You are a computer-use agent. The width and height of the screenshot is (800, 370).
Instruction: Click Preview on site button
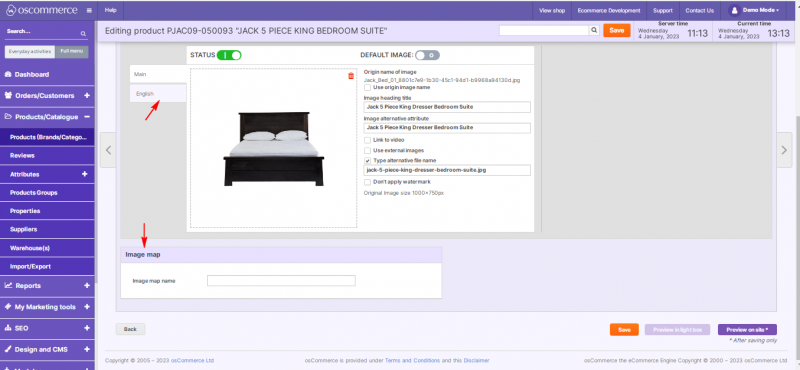pyautogui.click(x=747, y=330)
